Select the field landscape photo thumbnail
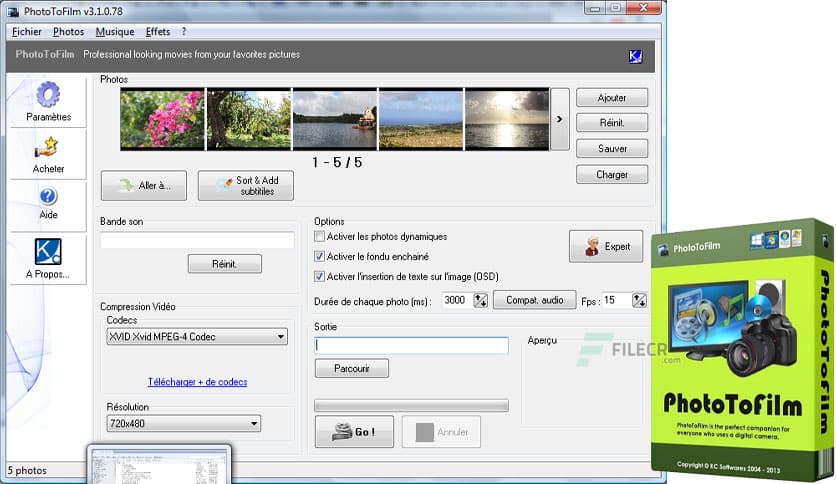 [x=421, y=119]
